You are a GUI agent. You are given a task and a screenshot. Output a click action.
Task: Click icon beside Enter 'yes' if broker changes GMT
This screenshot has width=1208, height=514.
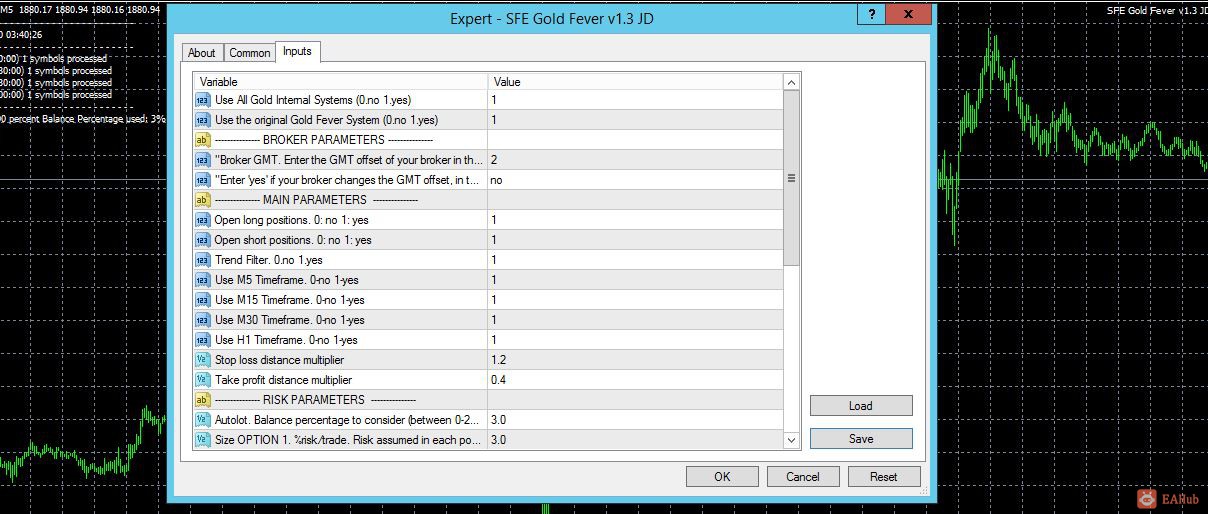tap(202, 180)
